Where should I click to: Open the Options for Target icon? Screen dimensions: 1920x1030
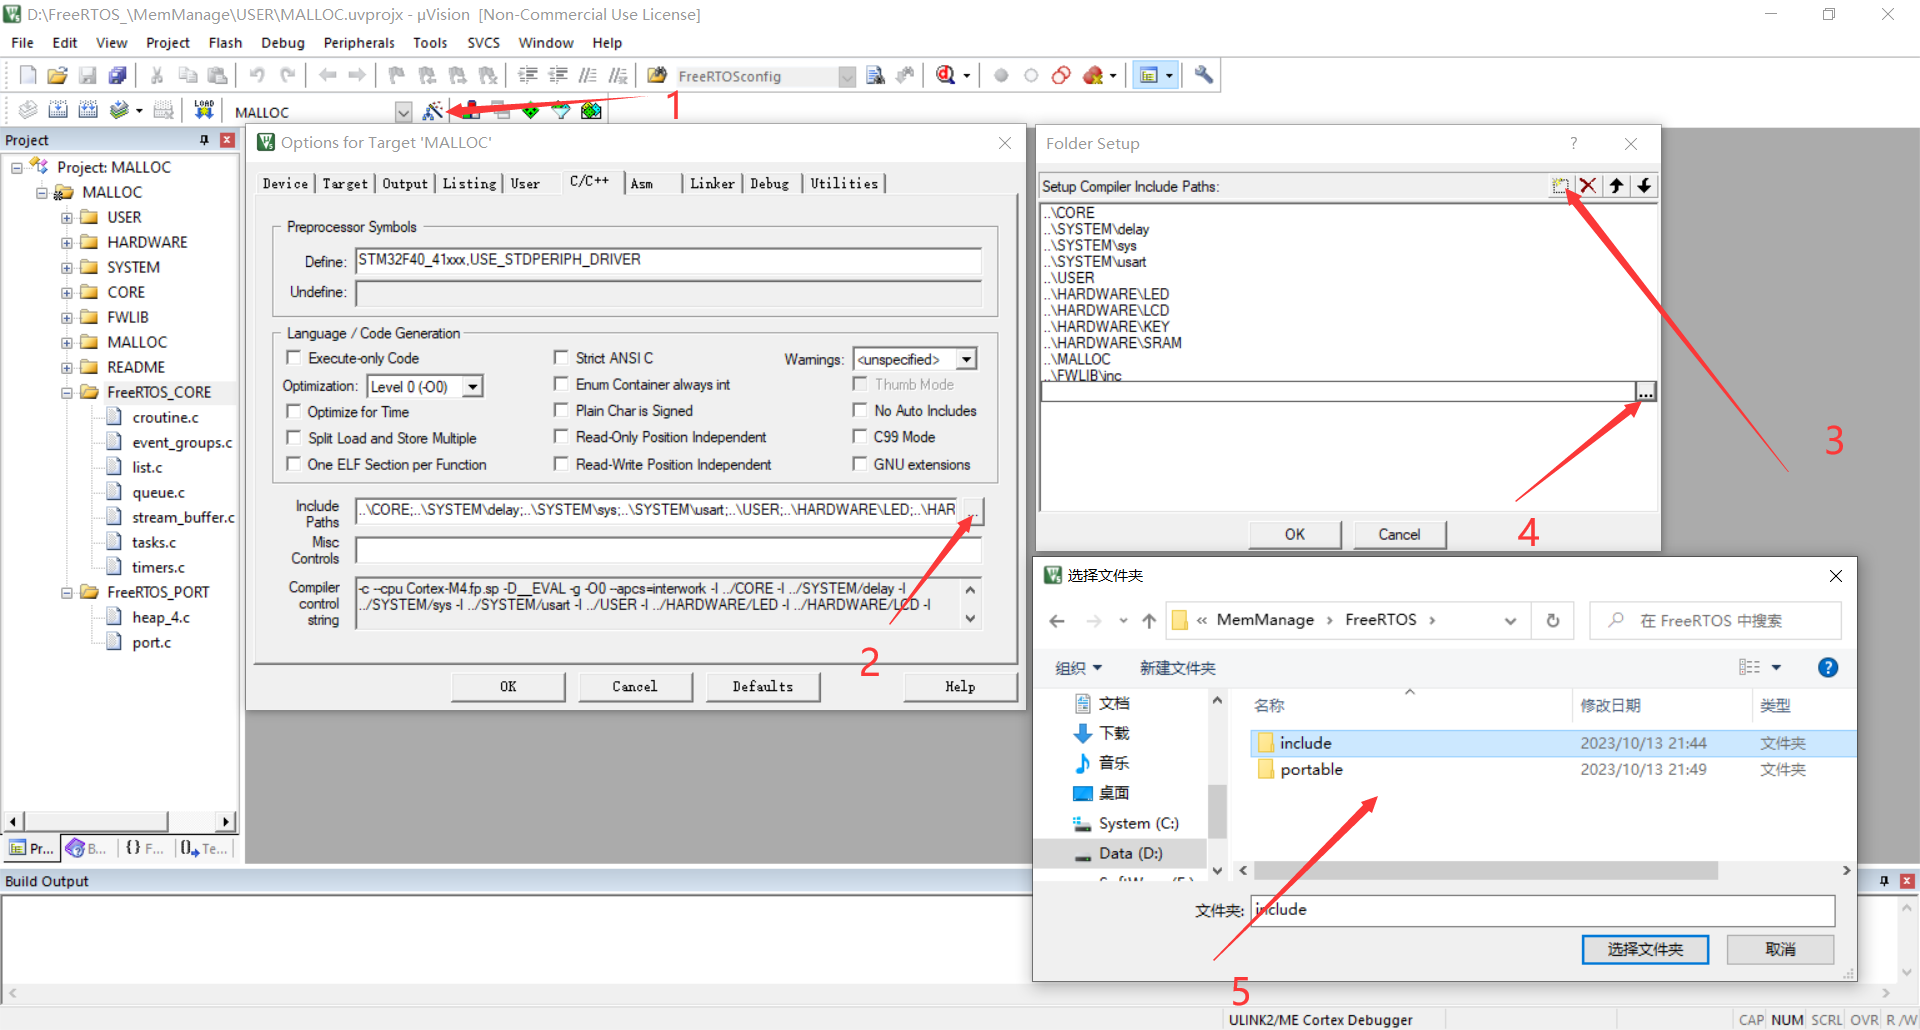click(434, 110)
